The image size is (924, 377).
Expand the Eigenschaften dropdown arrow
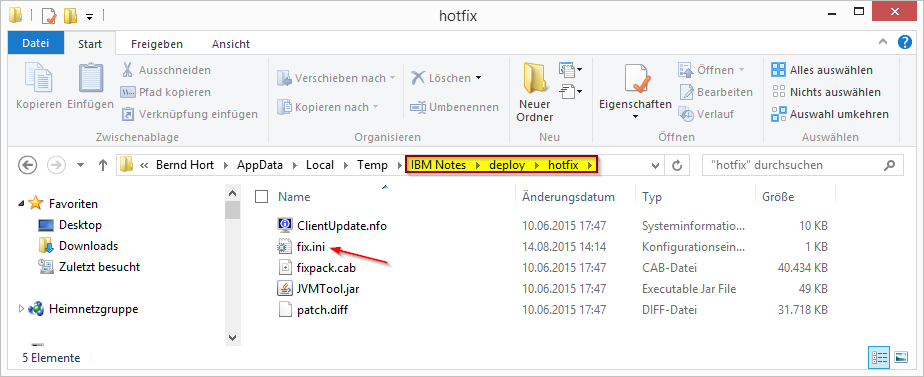click(x=635, y=117)
